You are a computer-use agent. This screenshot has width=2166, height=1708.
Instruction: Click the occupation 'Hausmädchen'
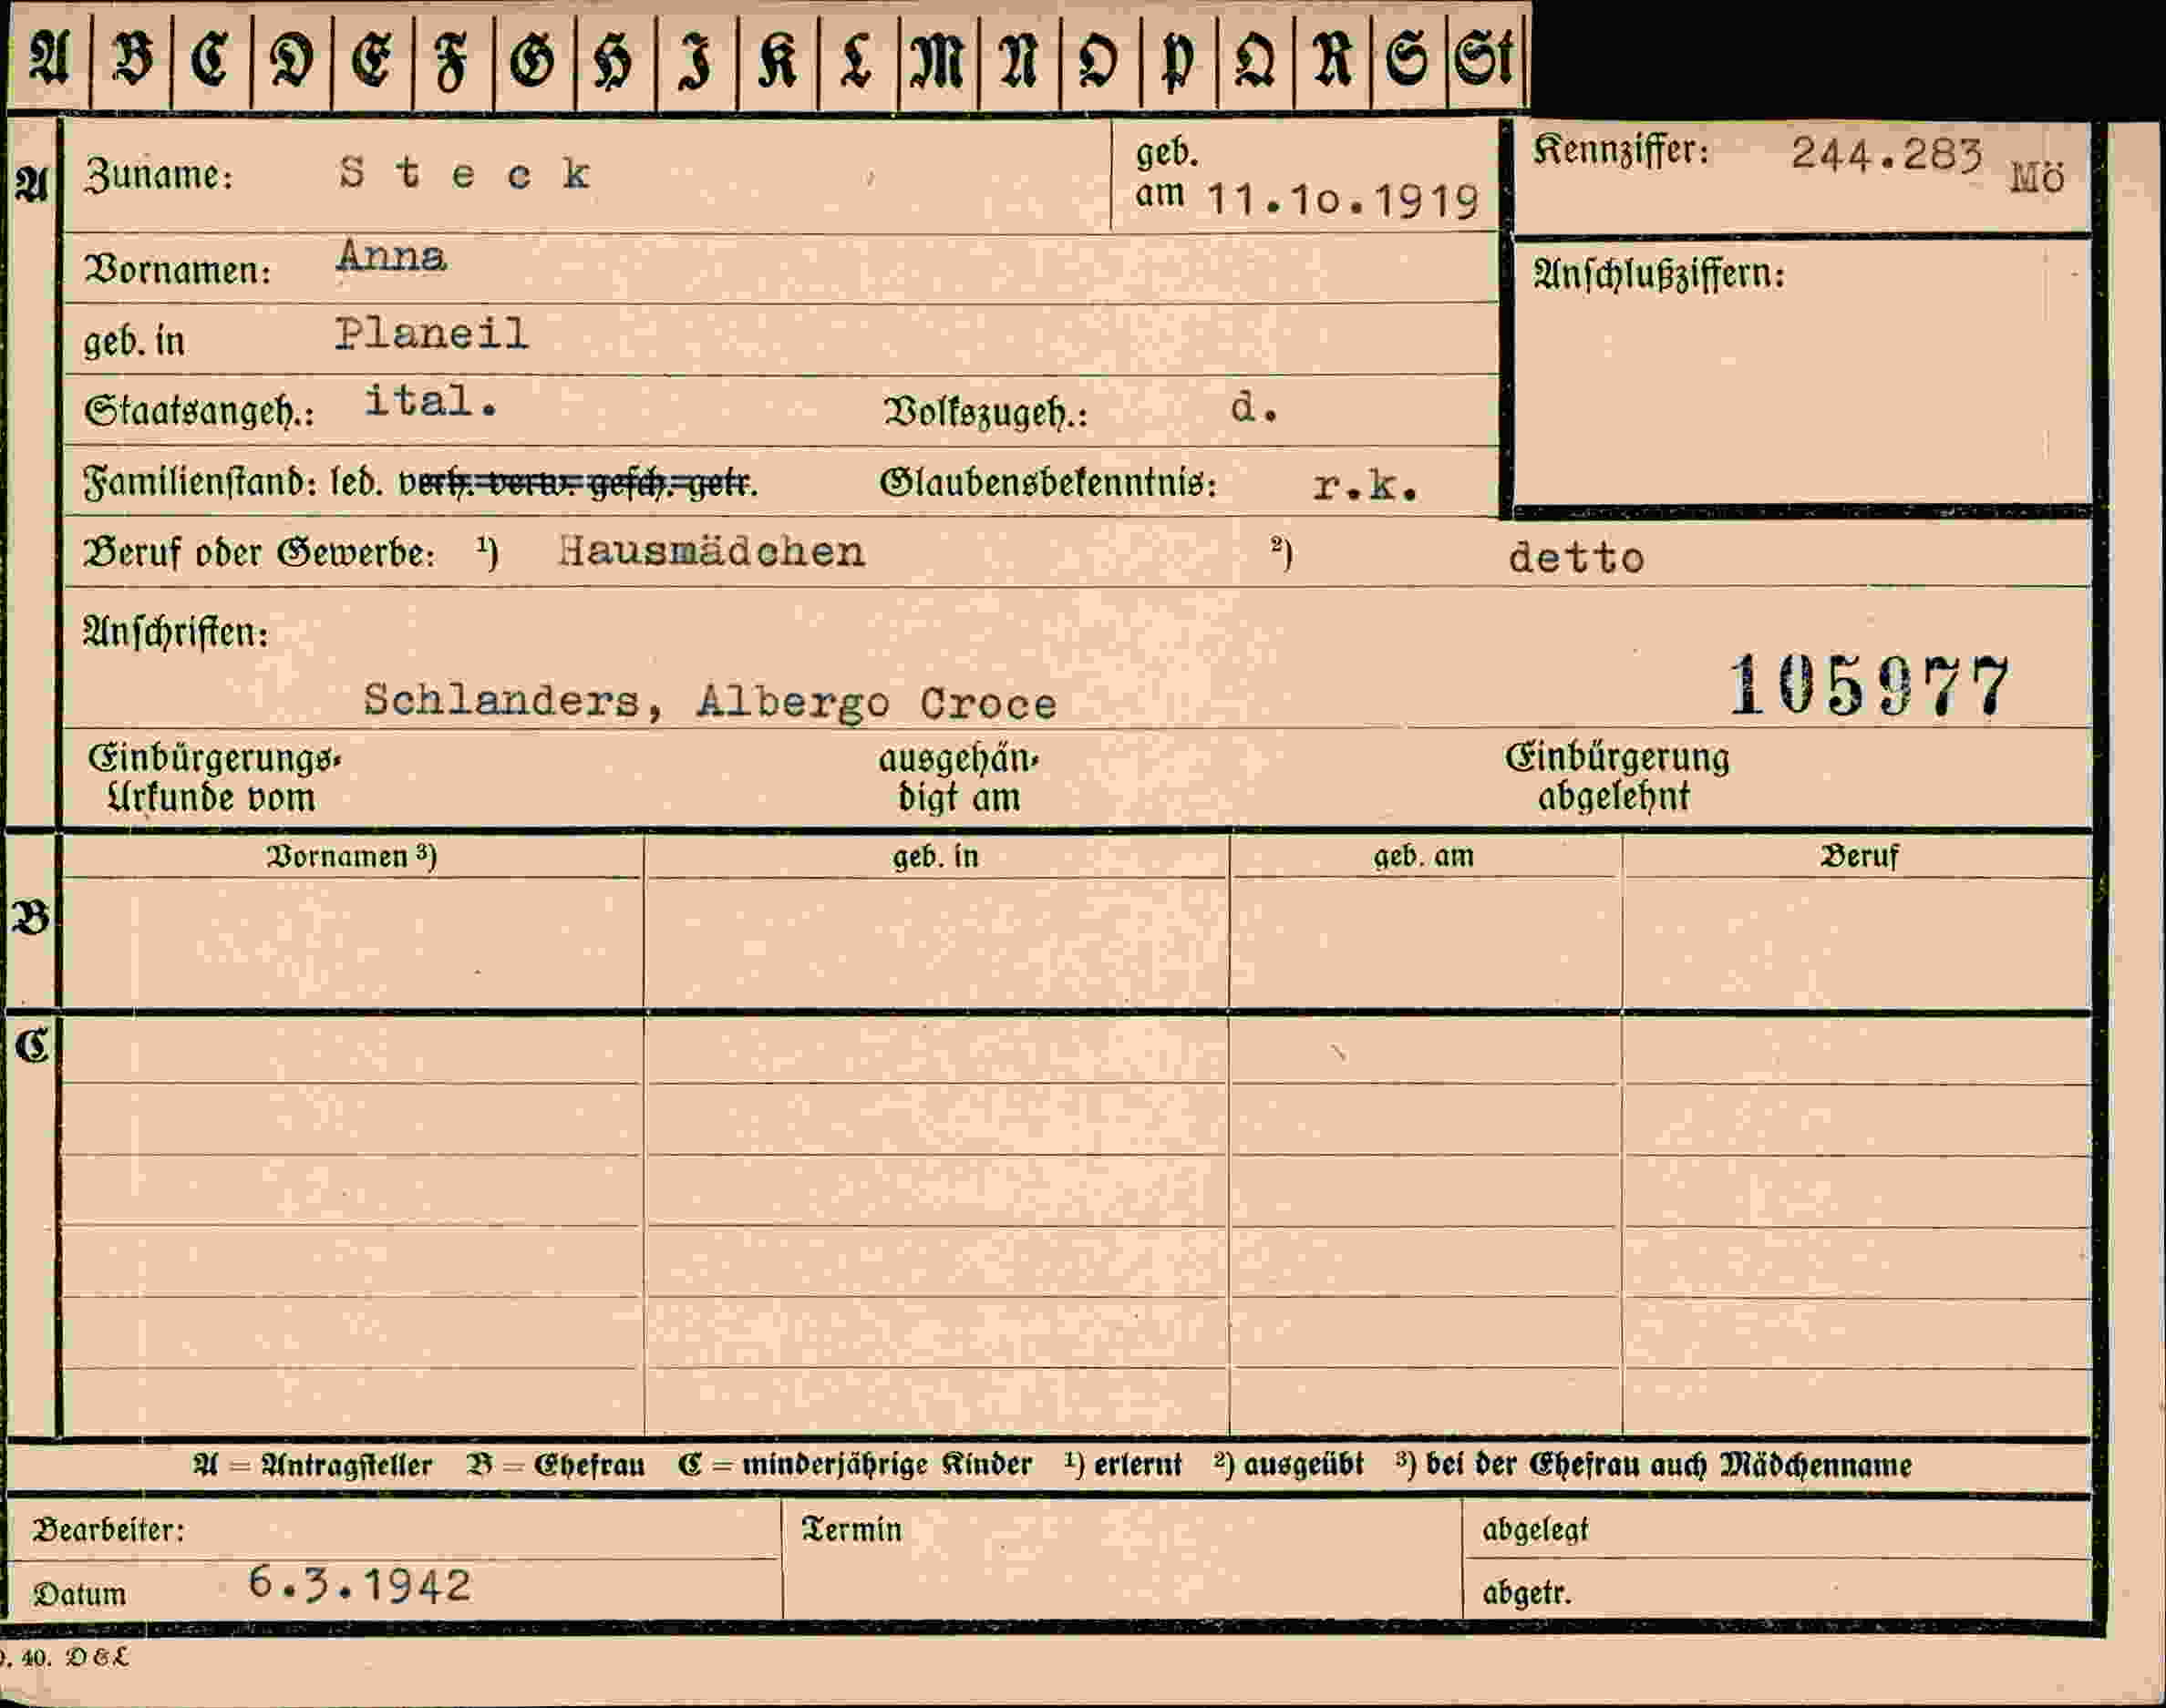point(712,551)
